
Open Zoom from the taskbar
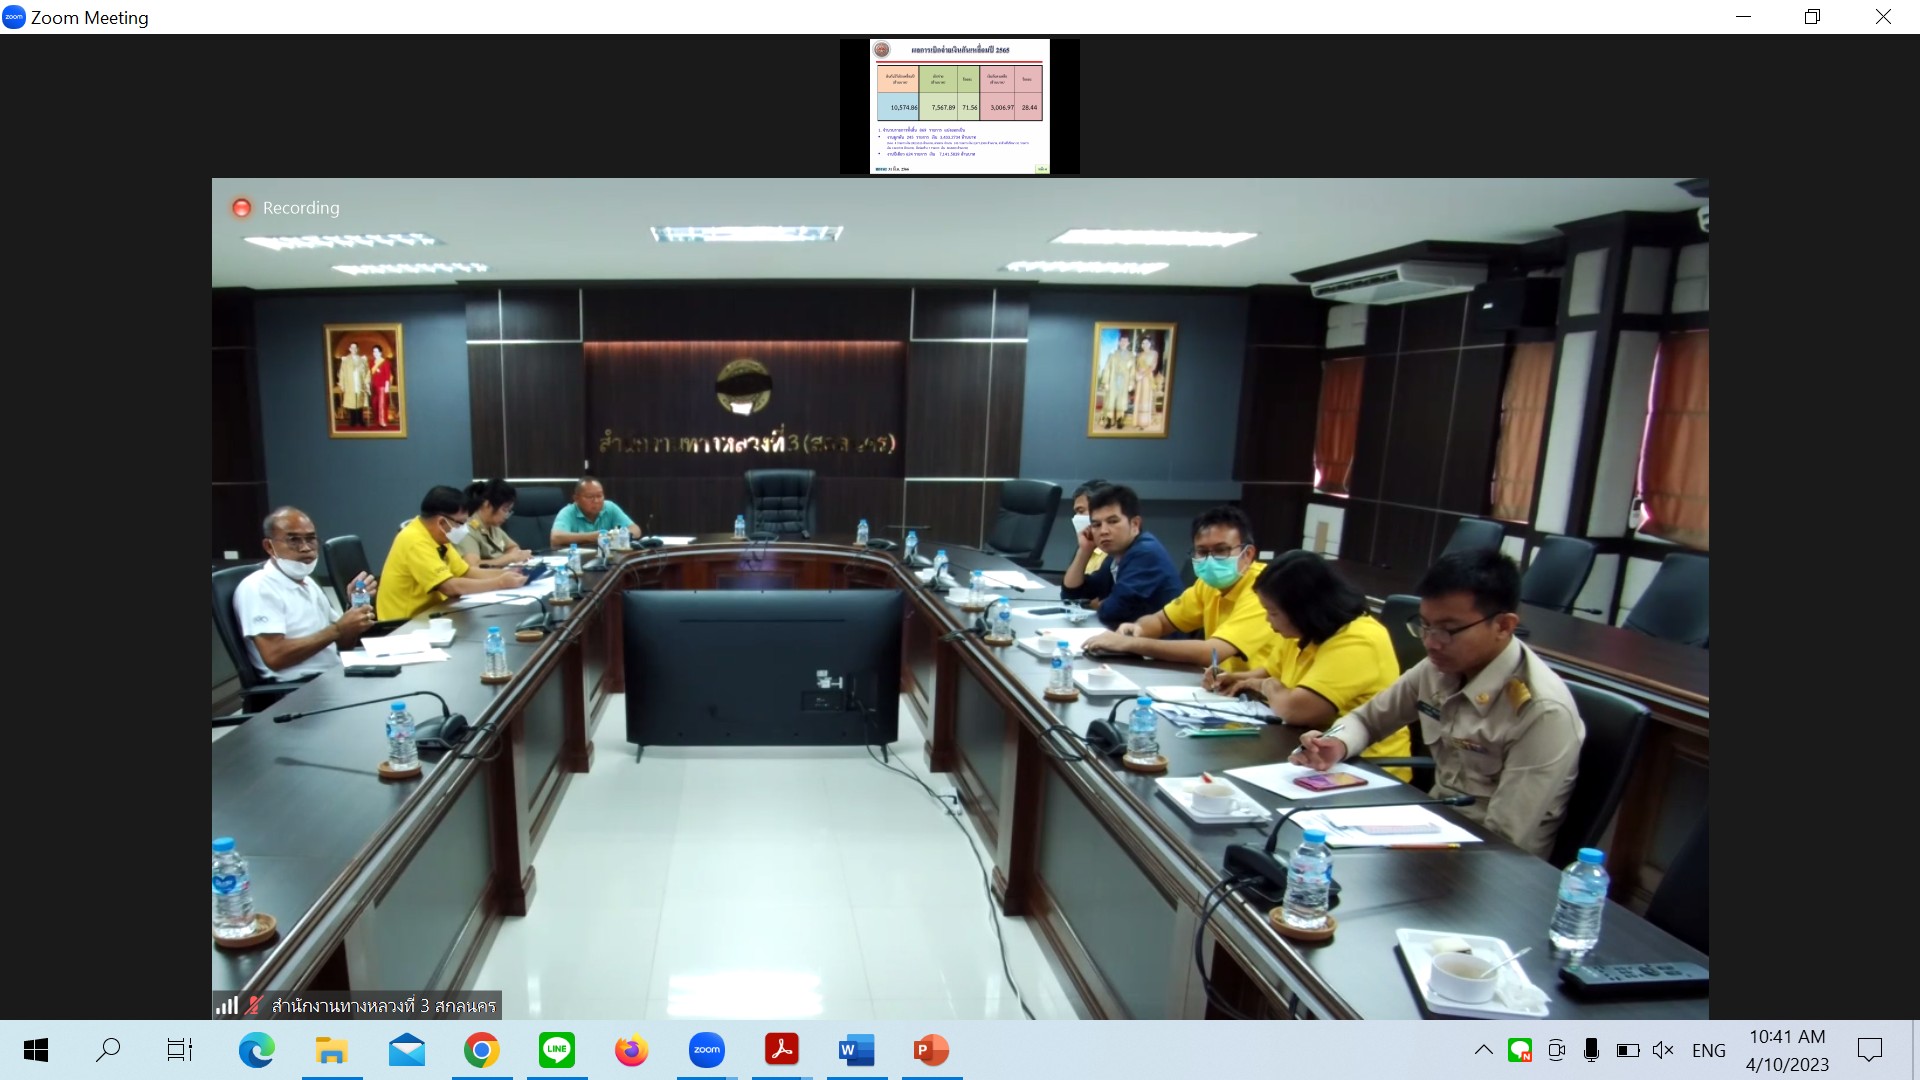[x=706, y=1050]
